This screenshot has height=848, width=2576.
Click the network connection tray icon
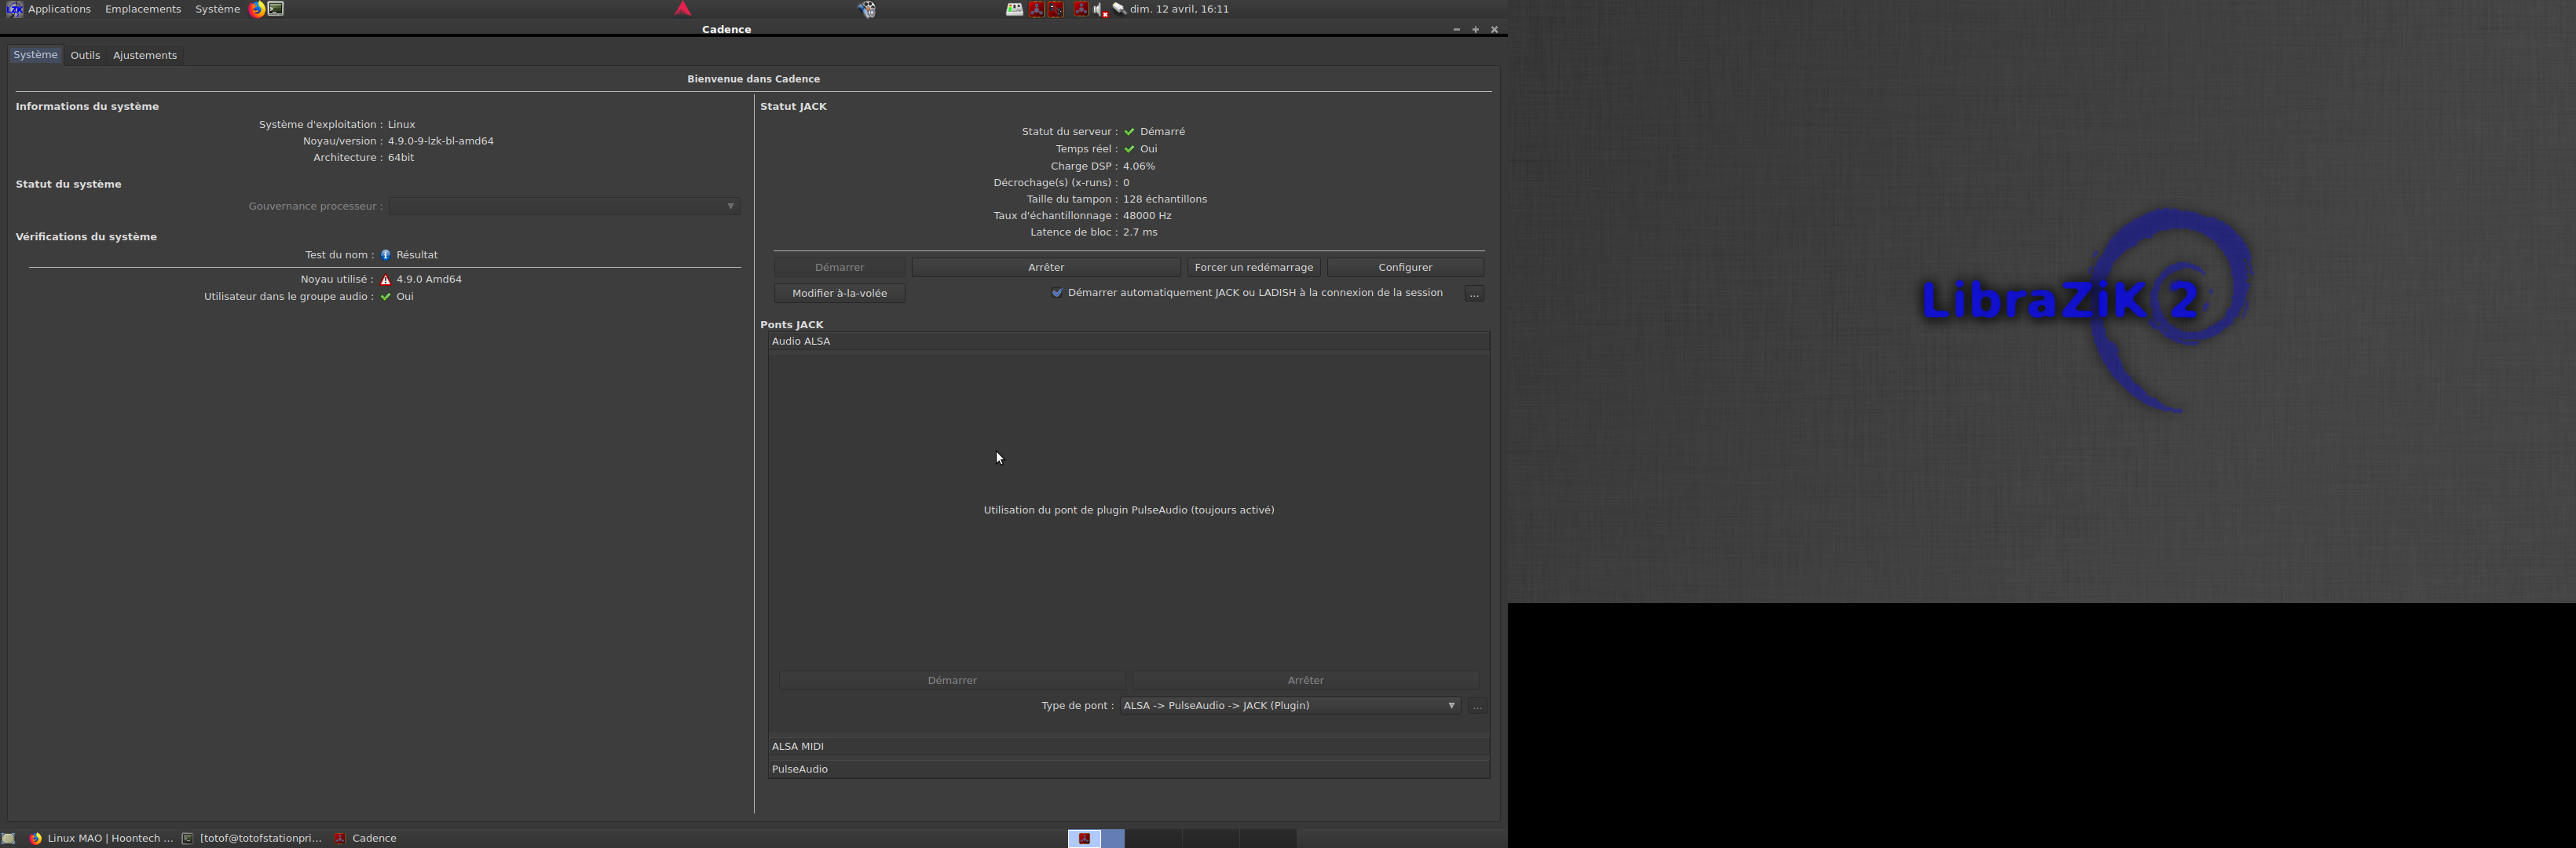(x=1119, y=9)
